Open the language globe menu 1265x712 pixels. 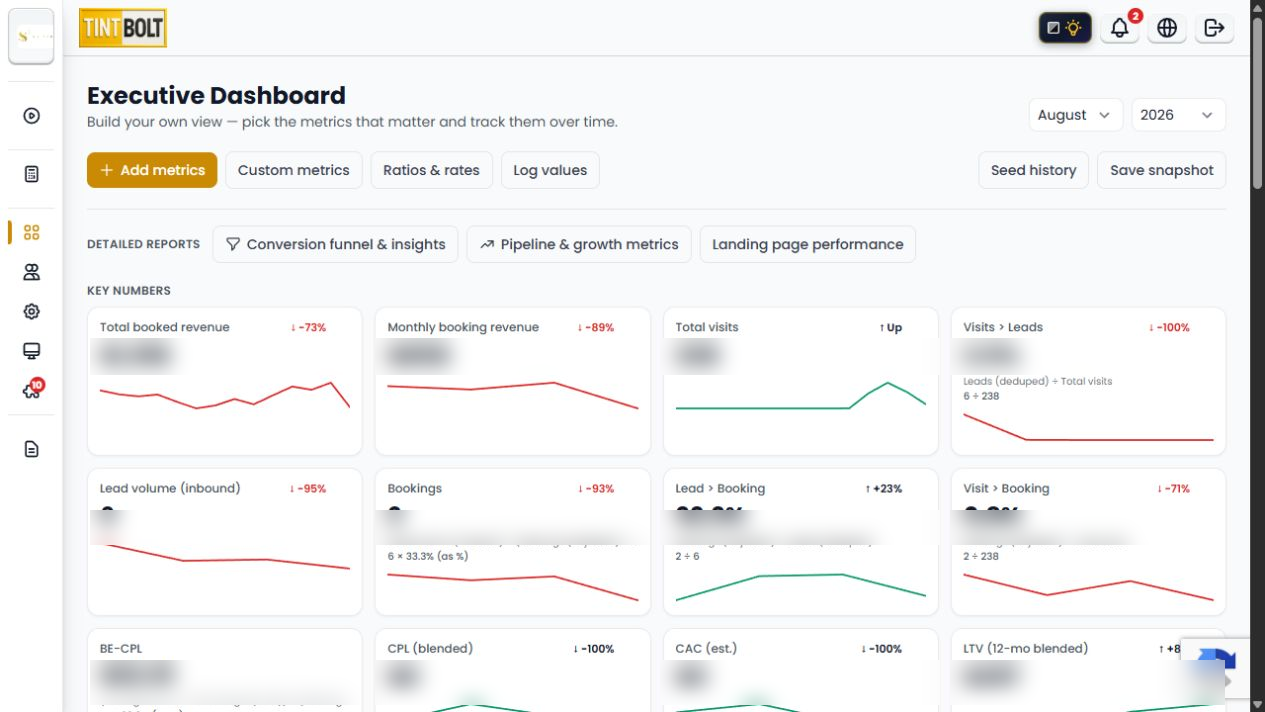click(1167, 28)
